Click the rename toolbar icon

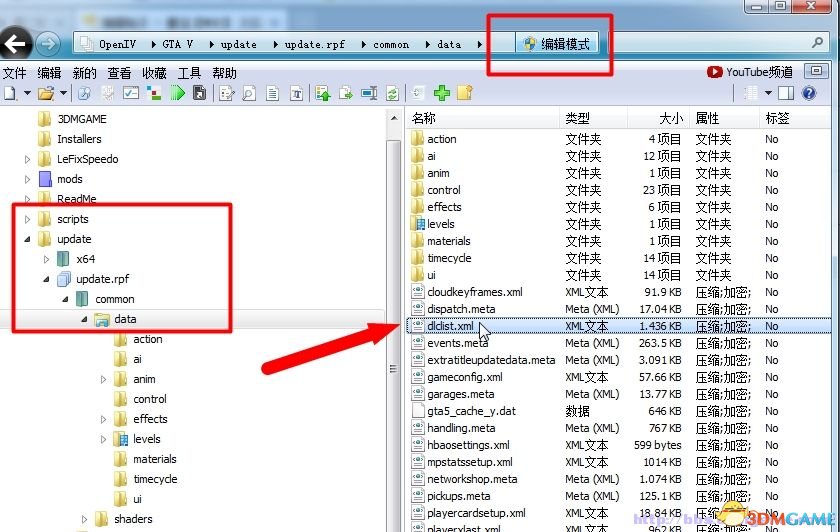tap(369, 93)
